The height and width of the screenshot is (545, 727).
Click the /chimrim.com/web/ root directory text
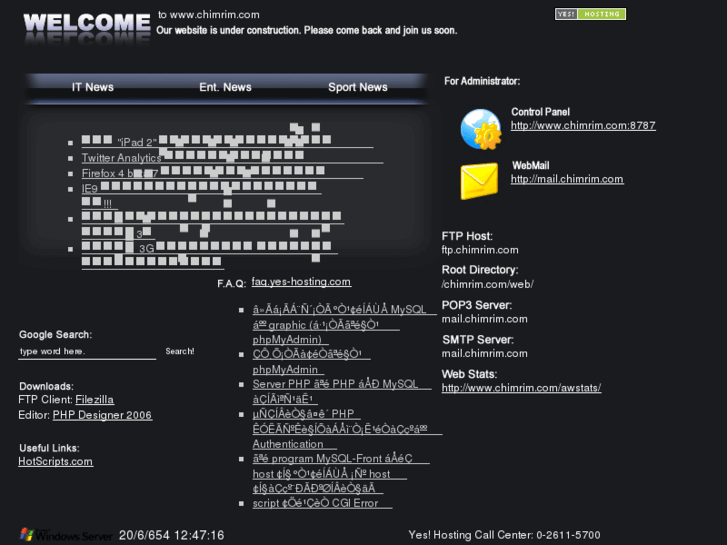487,284
